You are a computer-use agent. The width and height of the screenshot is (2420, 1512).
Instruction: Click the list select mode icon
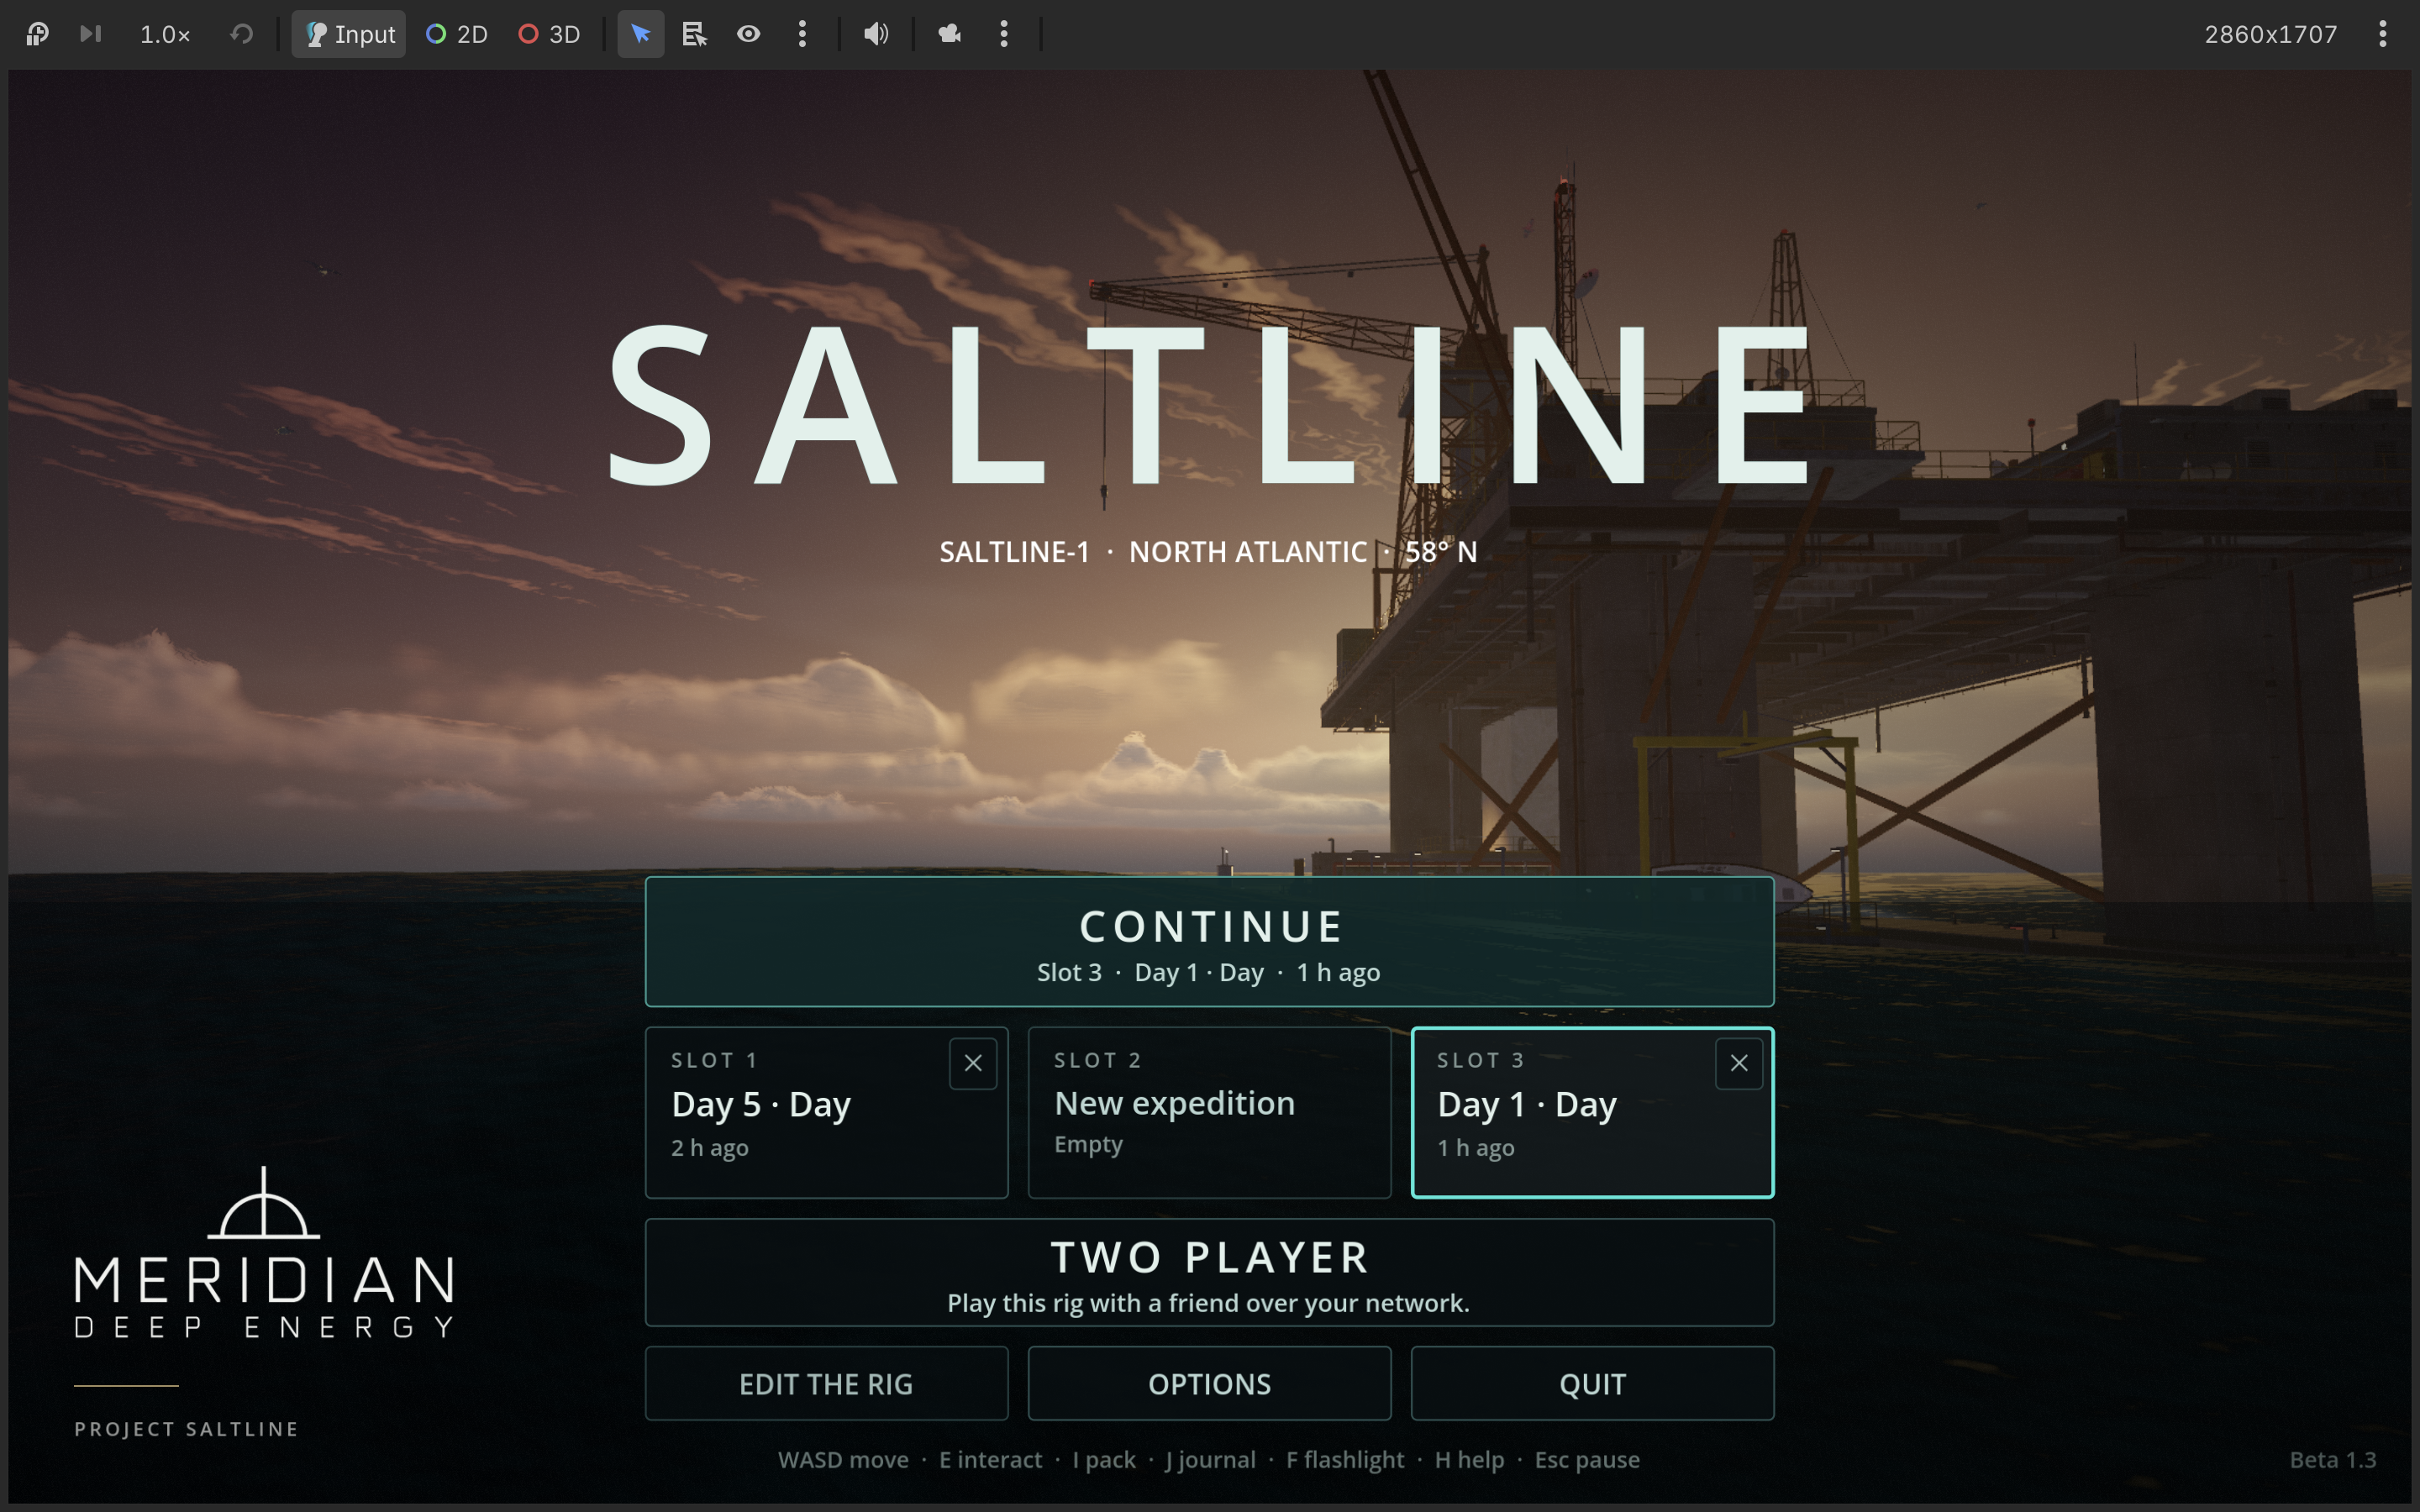click(695, 34)
